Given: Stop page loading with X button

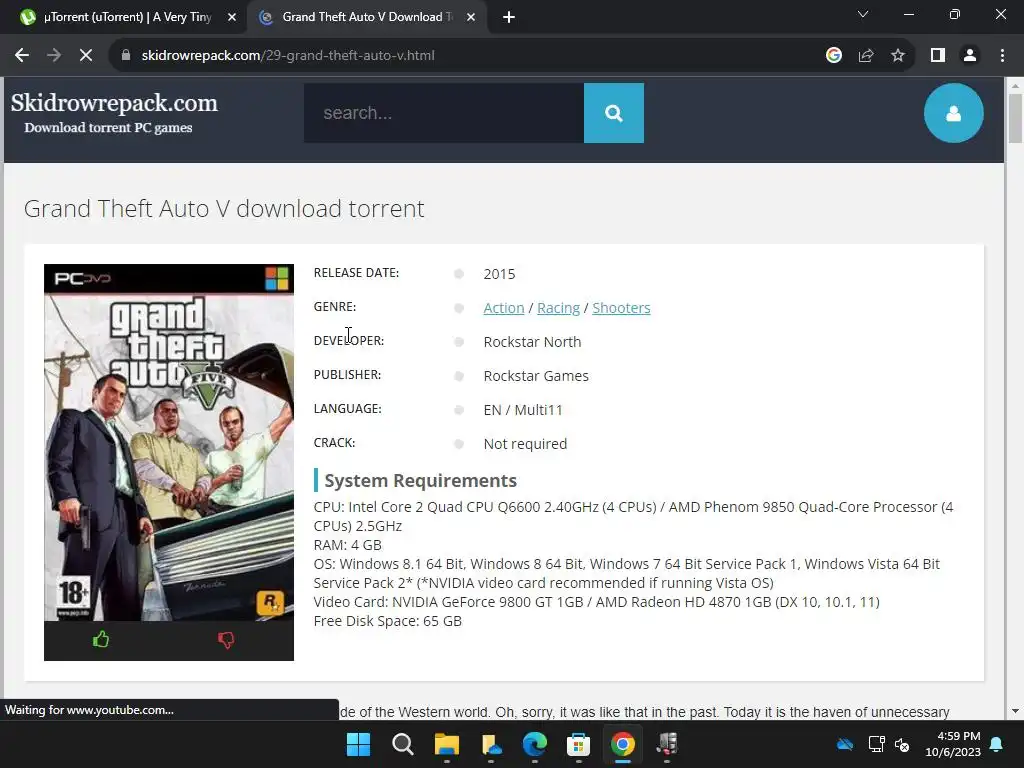Looking at the screenshot, I should click(86, 56).
